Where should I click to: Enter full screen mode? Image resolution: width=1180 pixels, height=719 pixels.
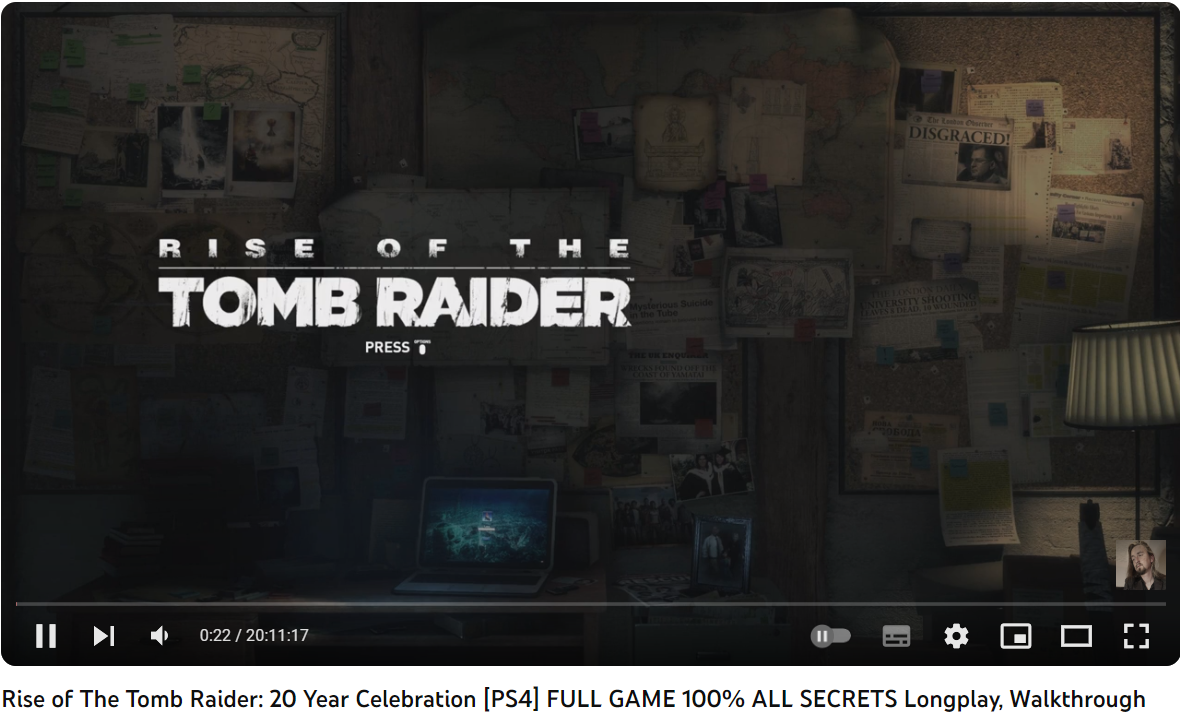(1136, 636)
